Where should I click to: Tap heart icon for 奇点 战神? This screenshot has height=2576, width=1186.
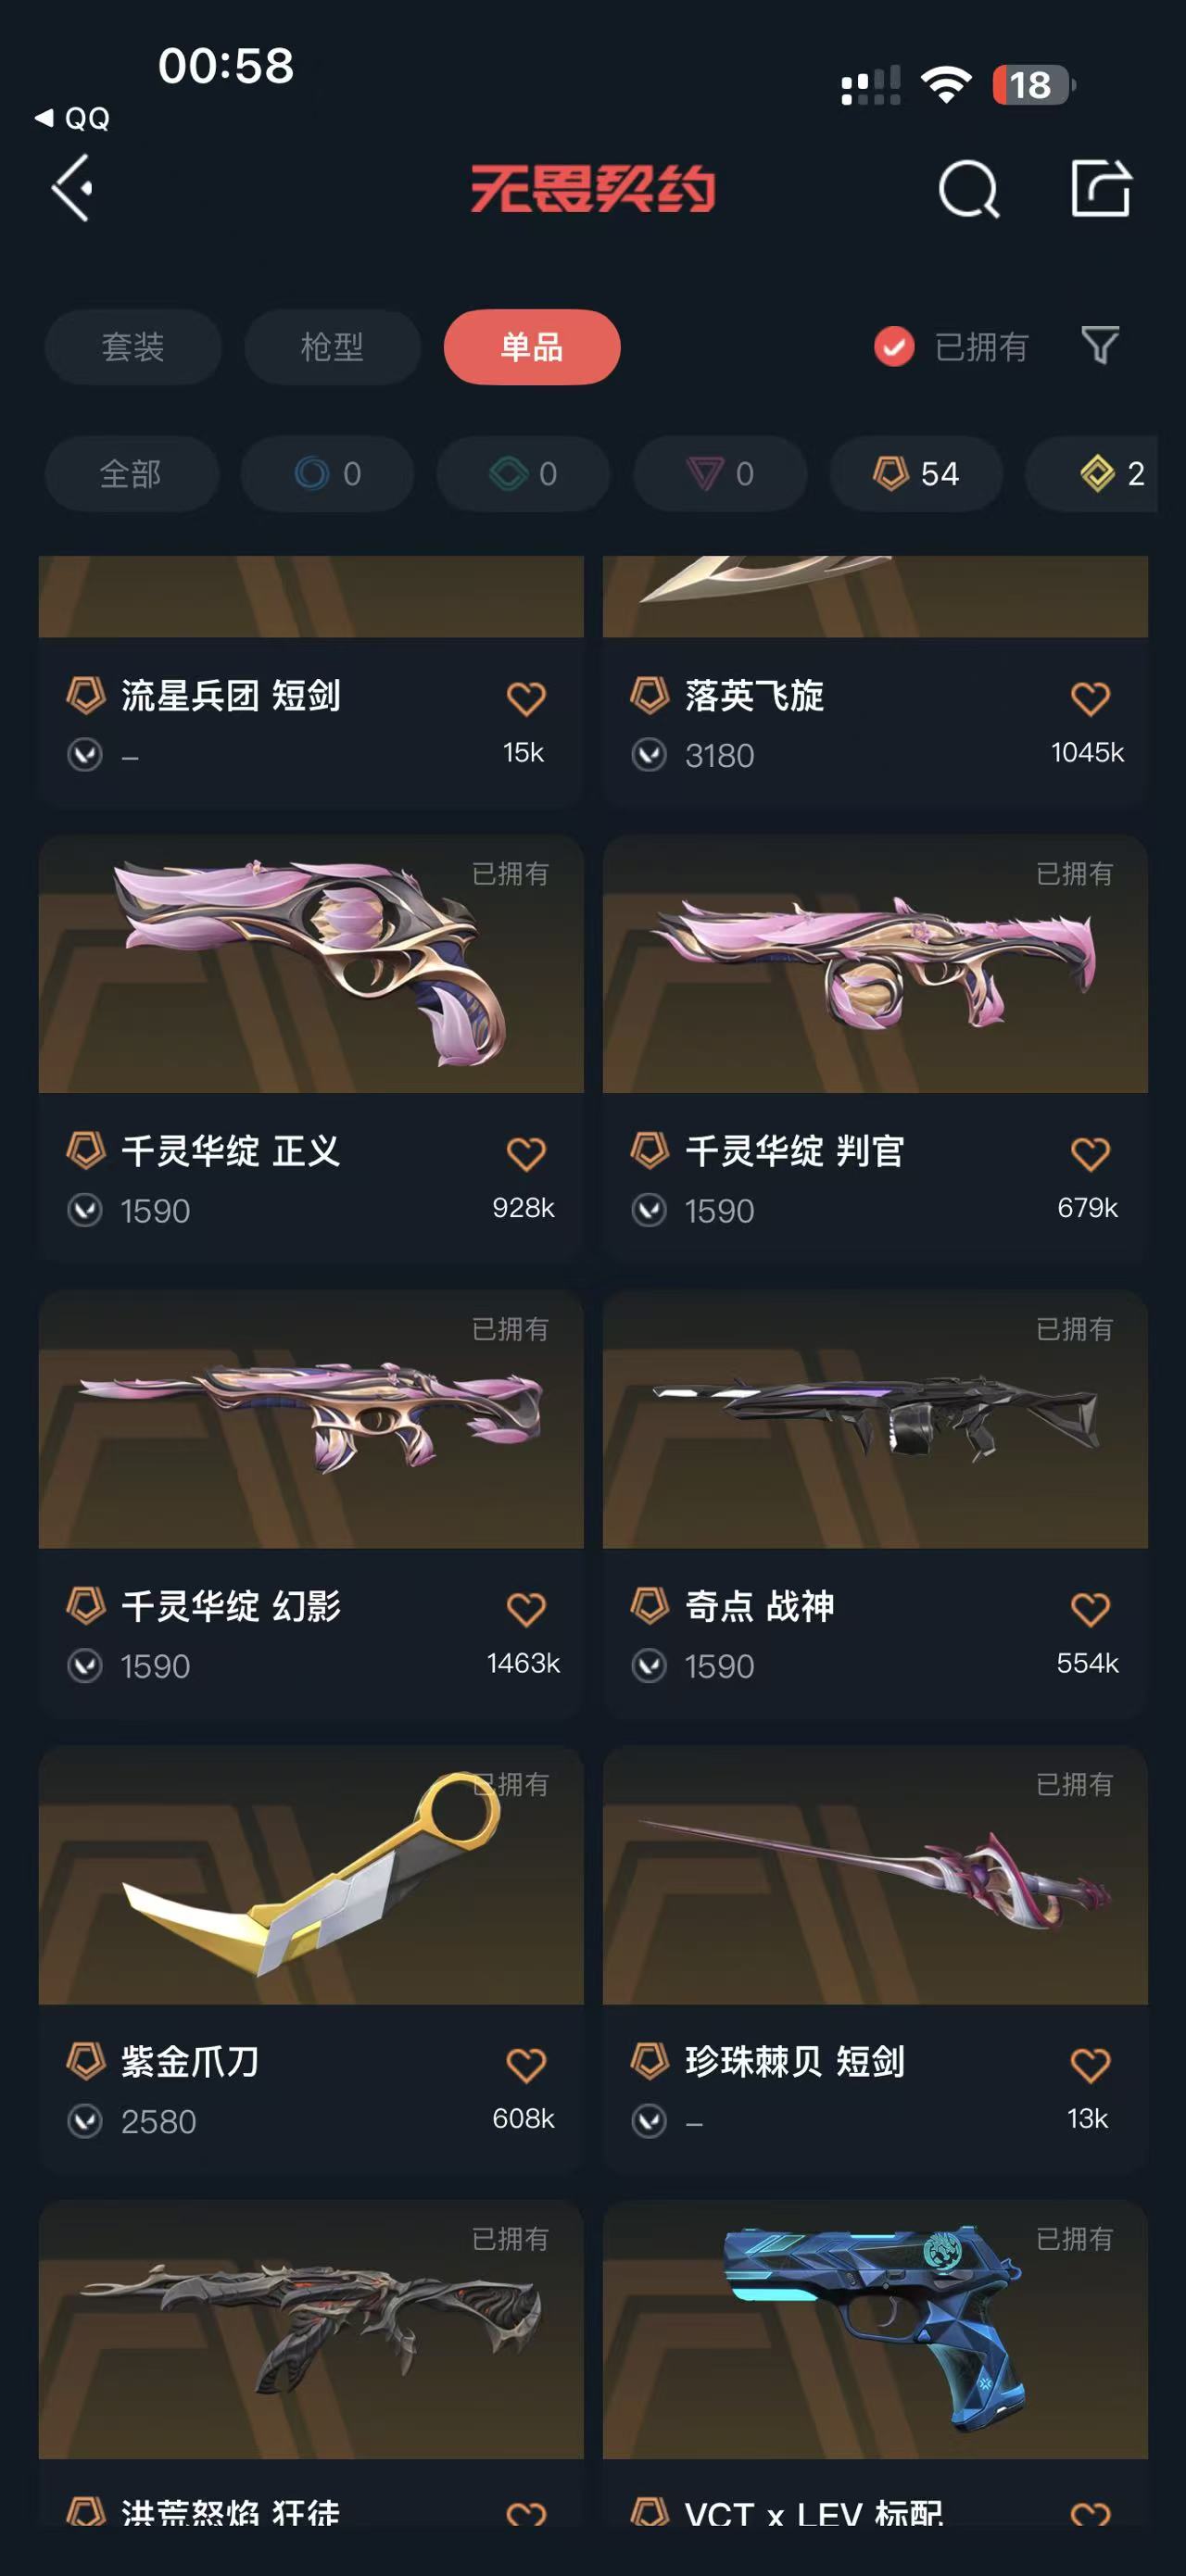click(1090, 1608)
